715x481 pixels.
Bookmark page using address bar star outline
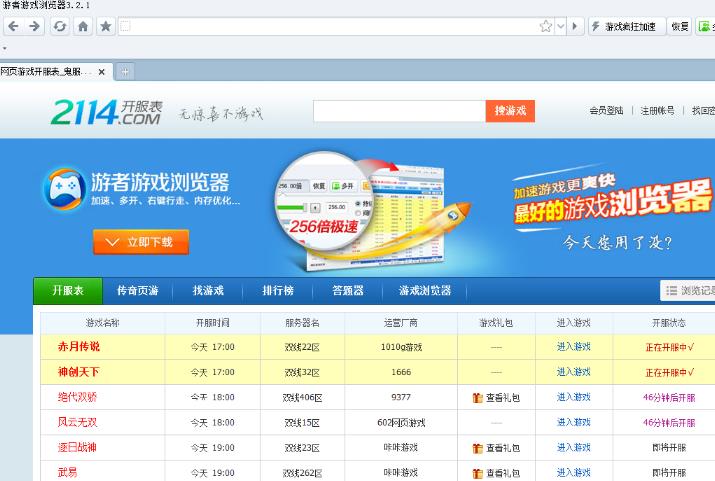546,26
